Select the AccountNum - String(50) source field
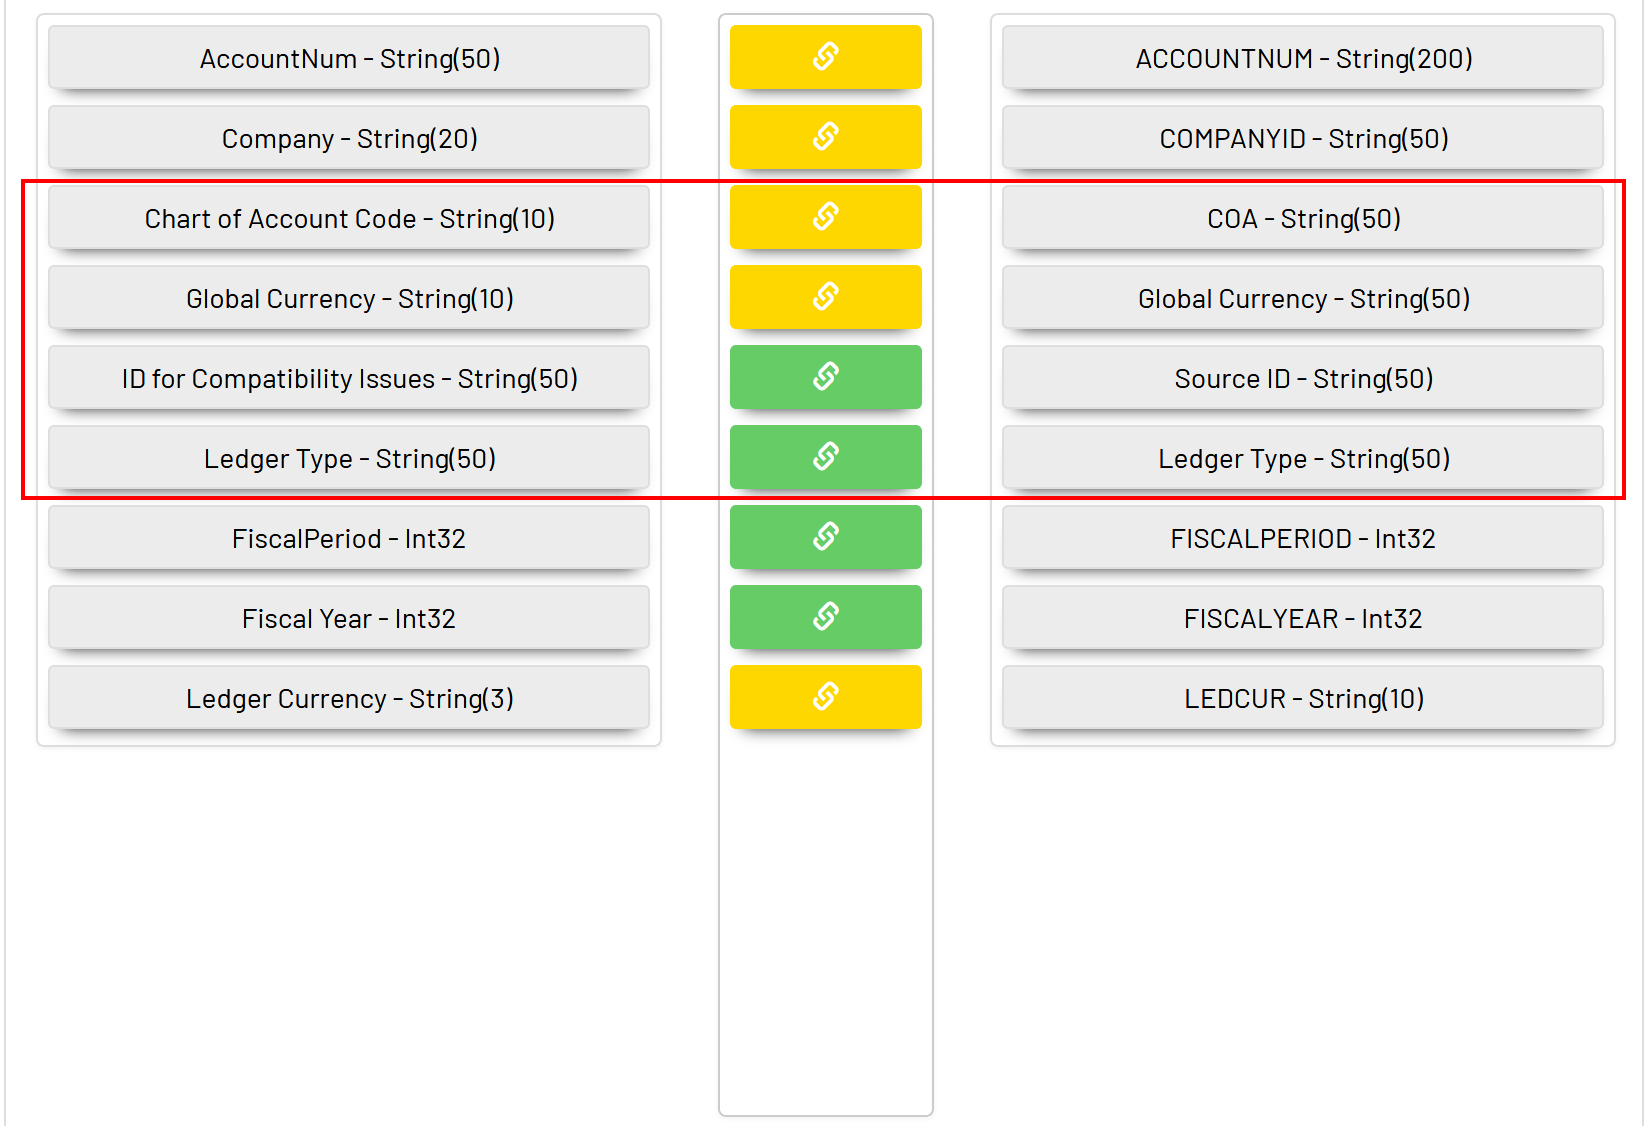Image resolution: width=1652 pixels, height=1126 pixels. point(349,58)
